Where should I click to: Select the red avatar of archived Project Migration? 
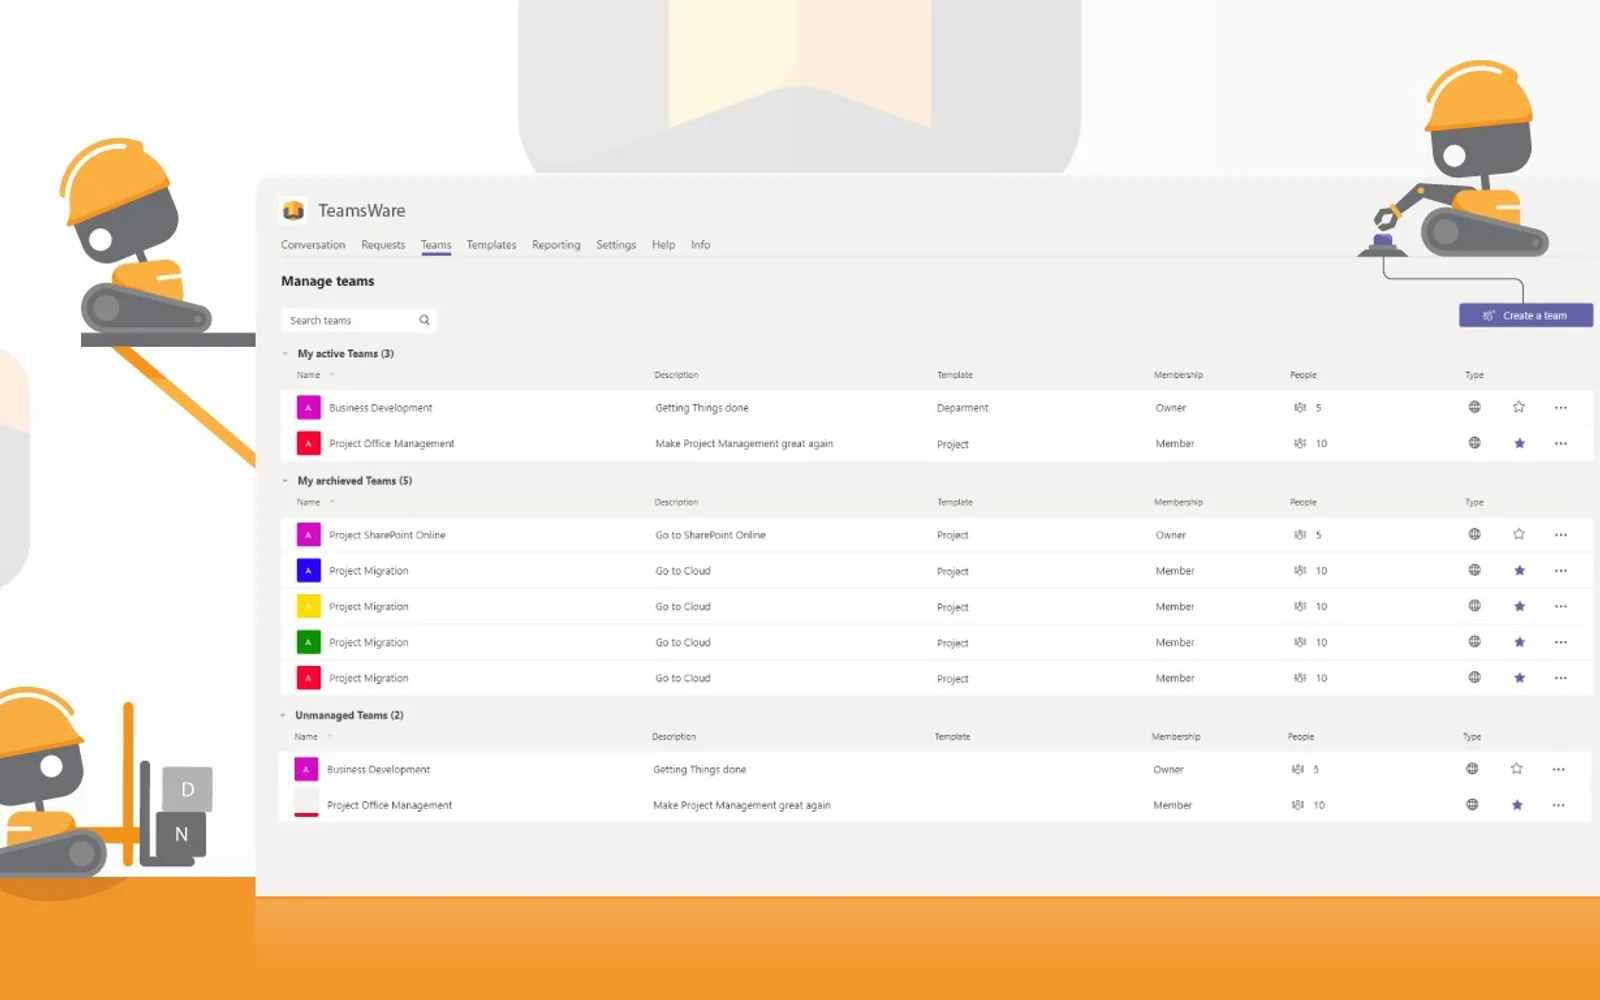point(308,678)
